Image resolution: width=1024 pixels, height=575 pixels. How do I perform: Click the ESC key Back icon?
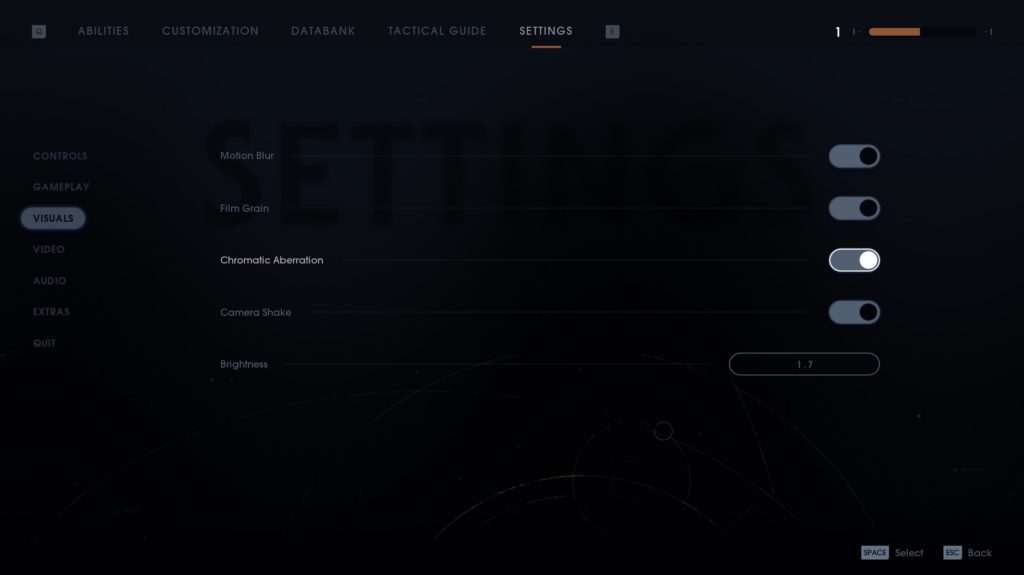click(x=952, y=553)
